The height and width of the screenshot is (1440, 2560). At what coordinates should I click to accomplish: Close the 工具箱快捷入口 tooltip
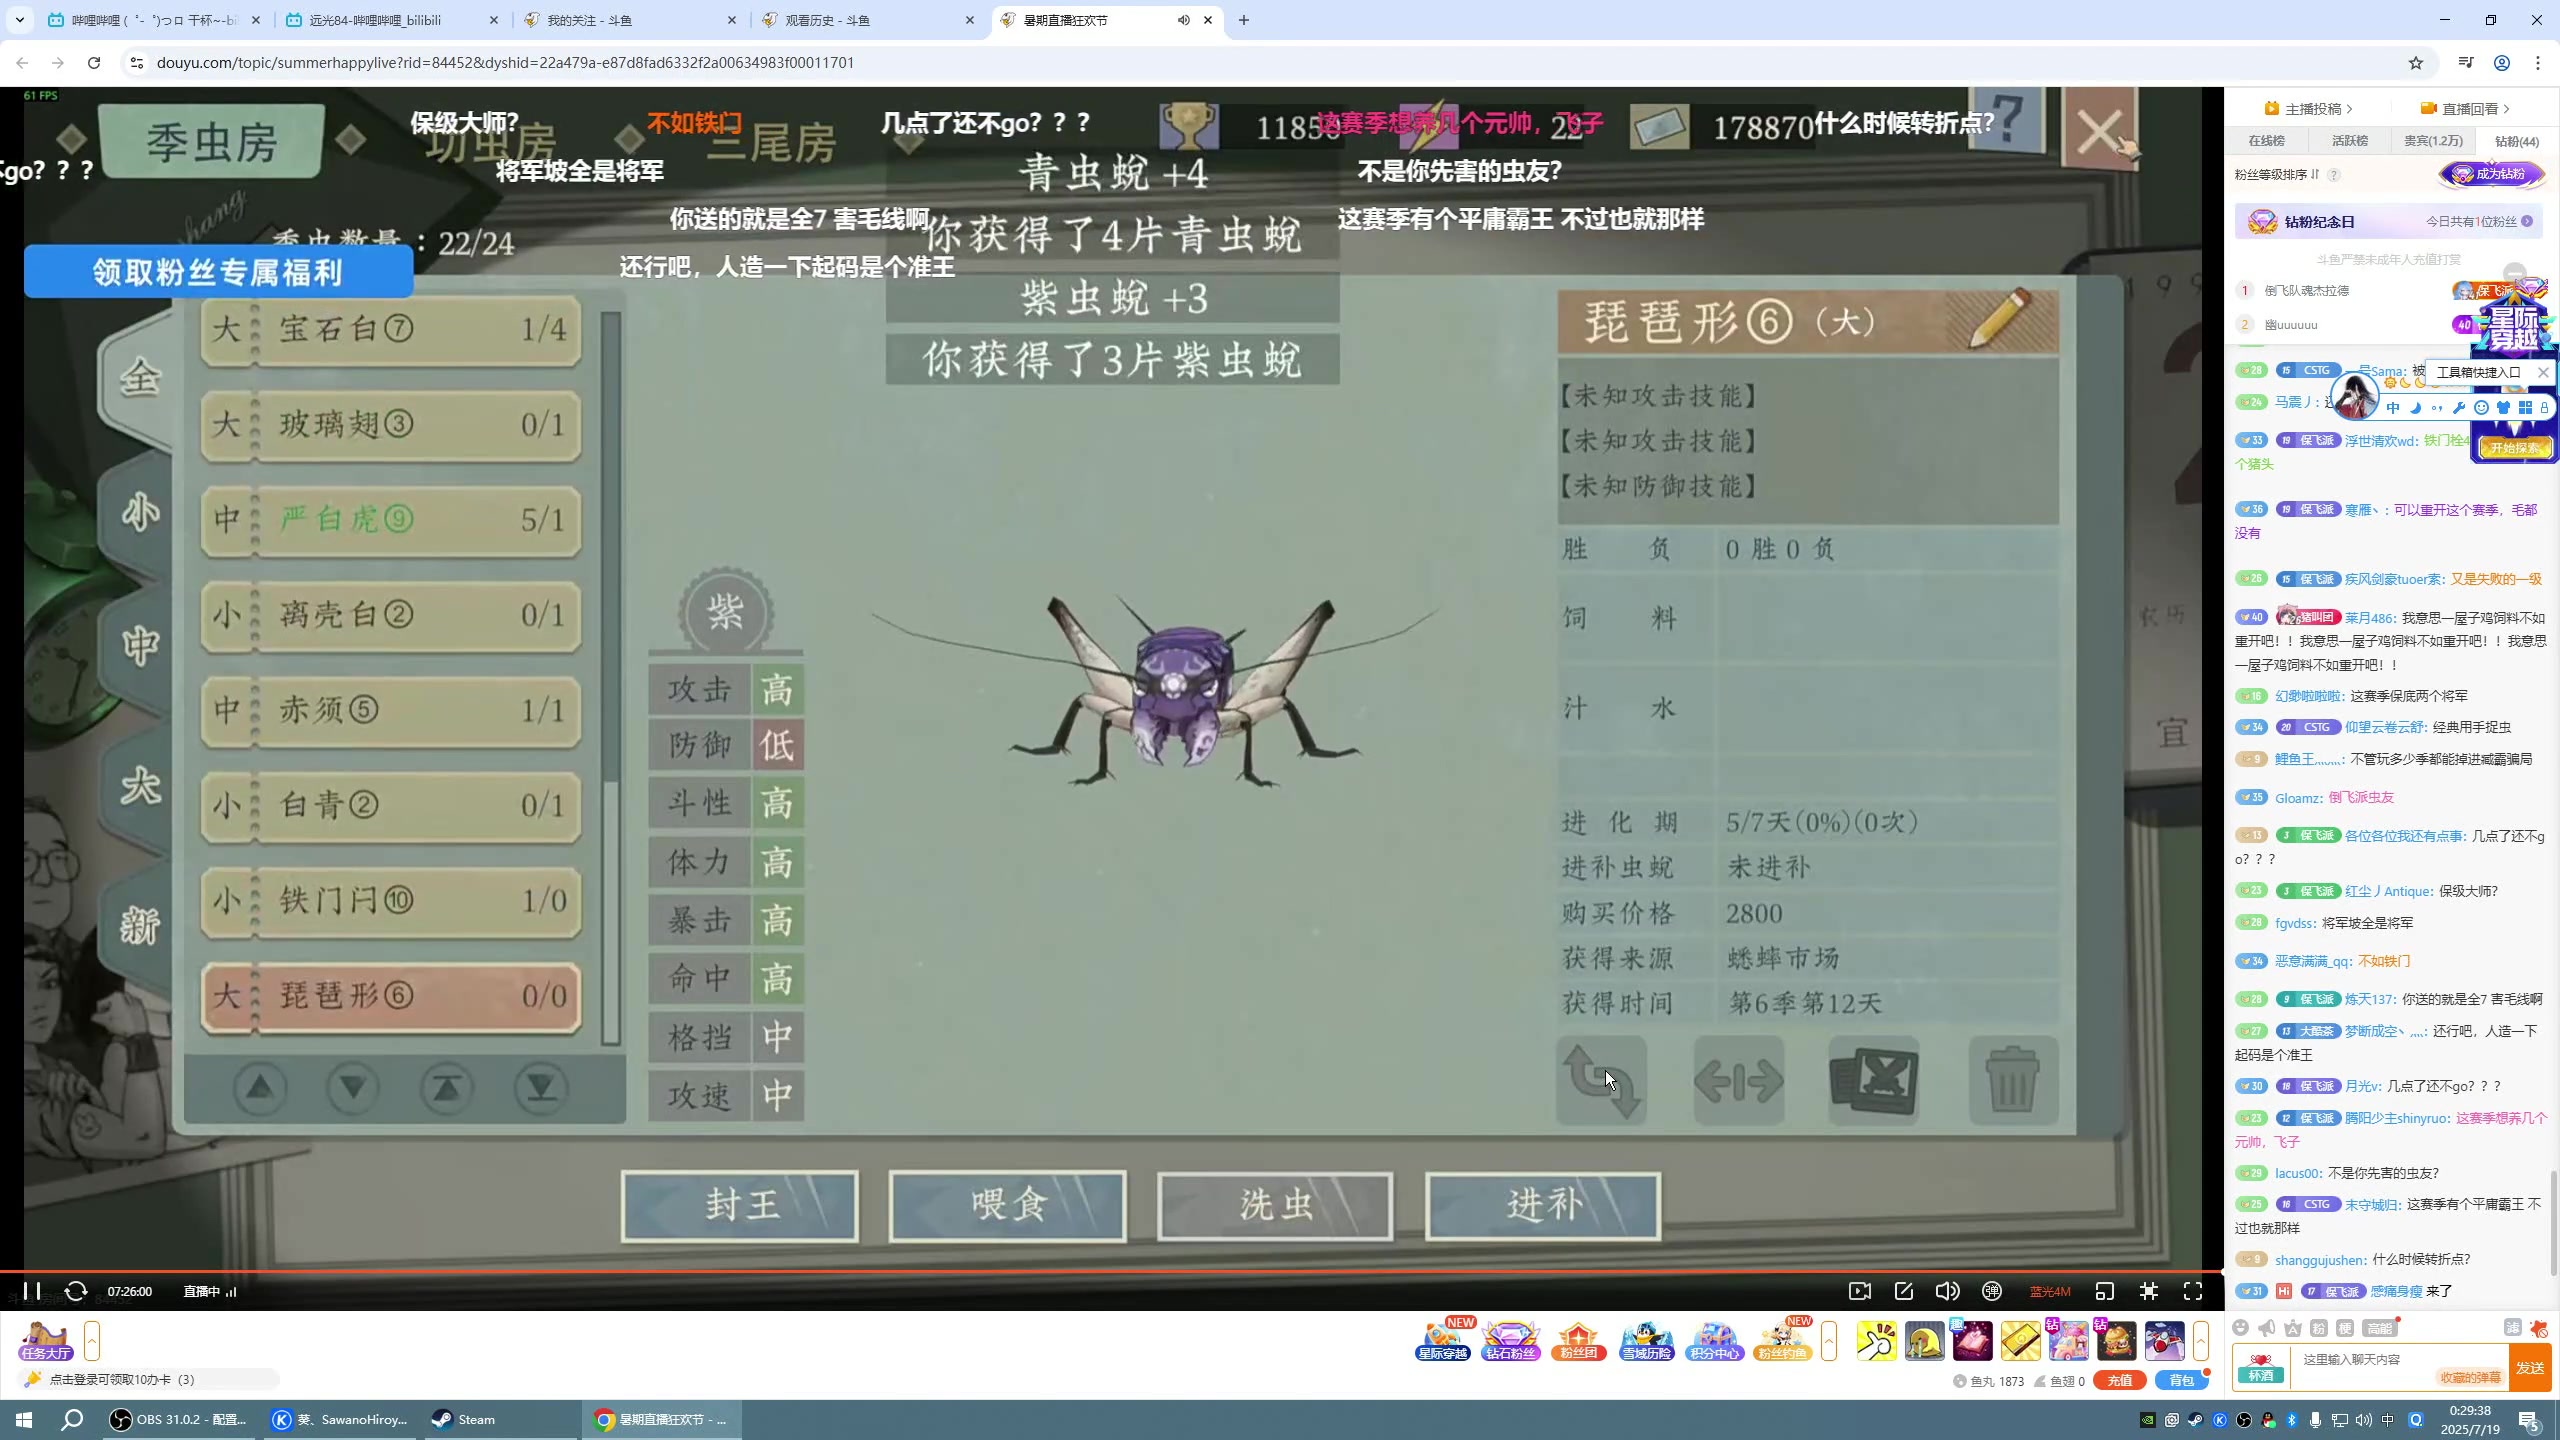click(x=2543, y=372)
